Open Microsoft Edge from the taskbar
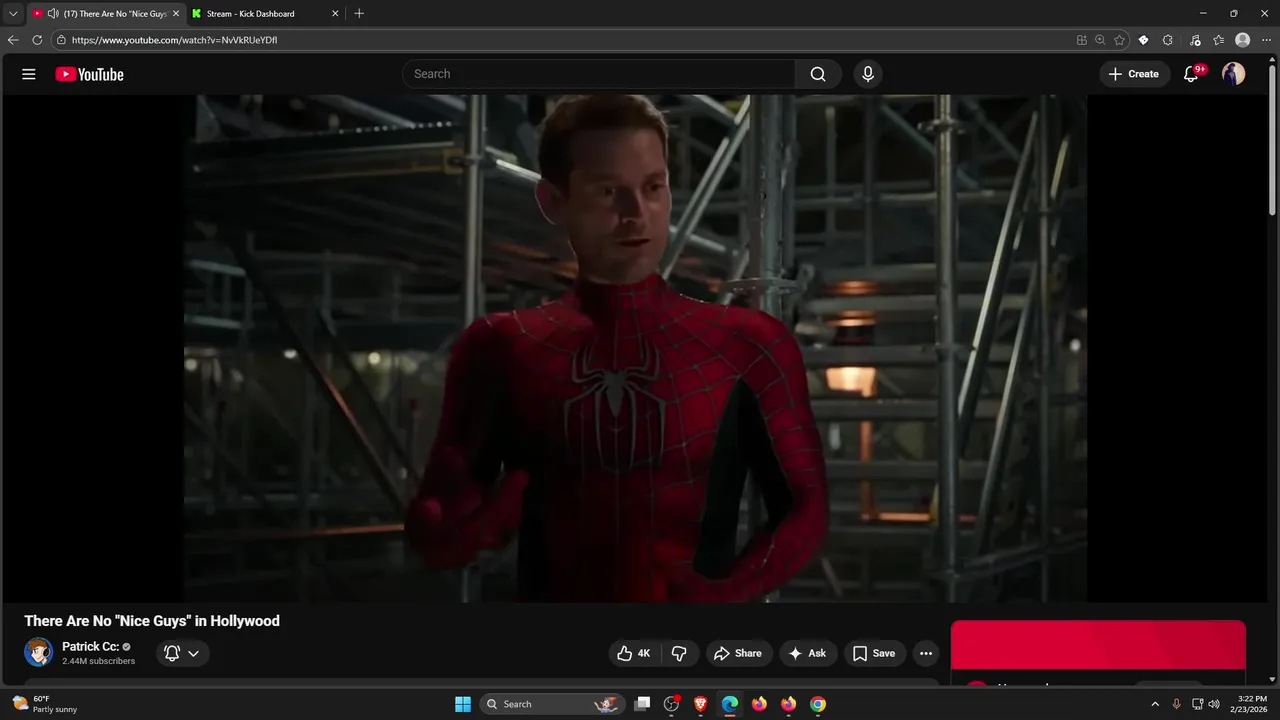This screenshot has height=720, width=1280. [x=730, y=704]
